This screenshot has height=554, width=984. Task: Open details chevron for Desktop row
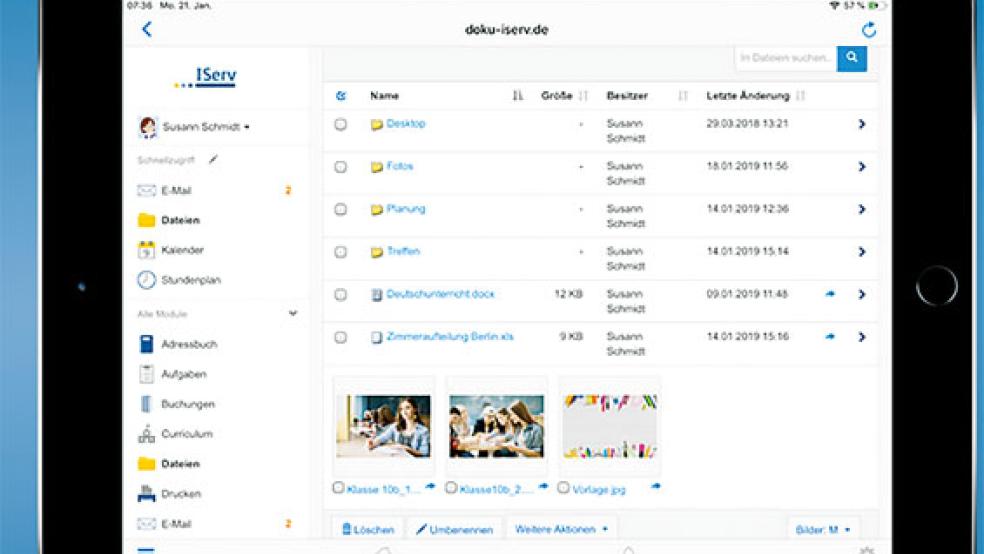(862, 124)
